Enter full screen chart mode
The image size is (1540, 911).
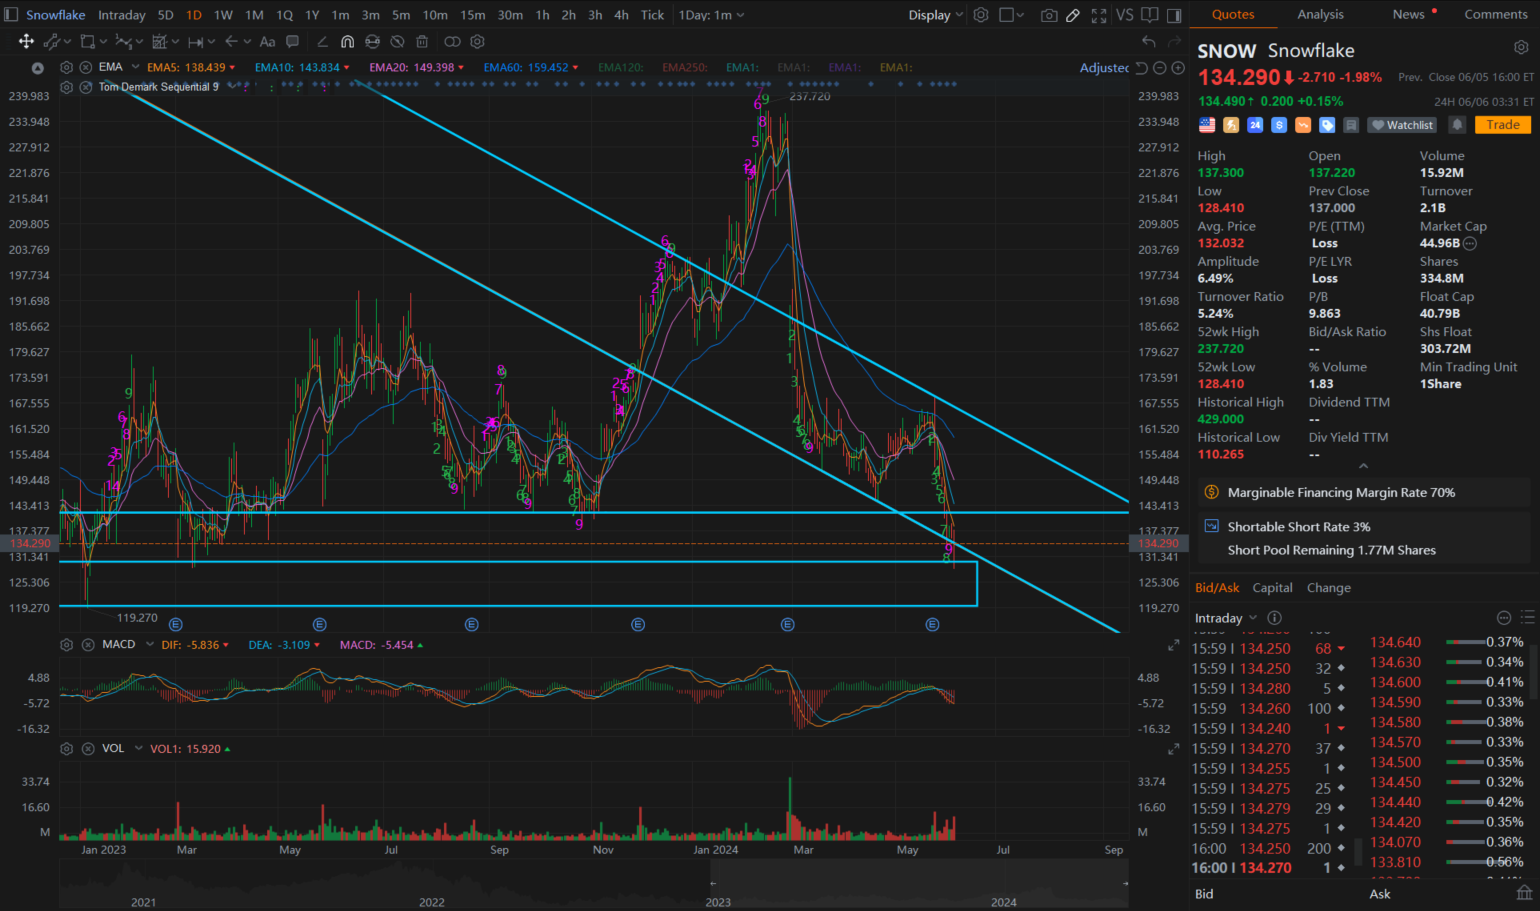pos(1099,15)
